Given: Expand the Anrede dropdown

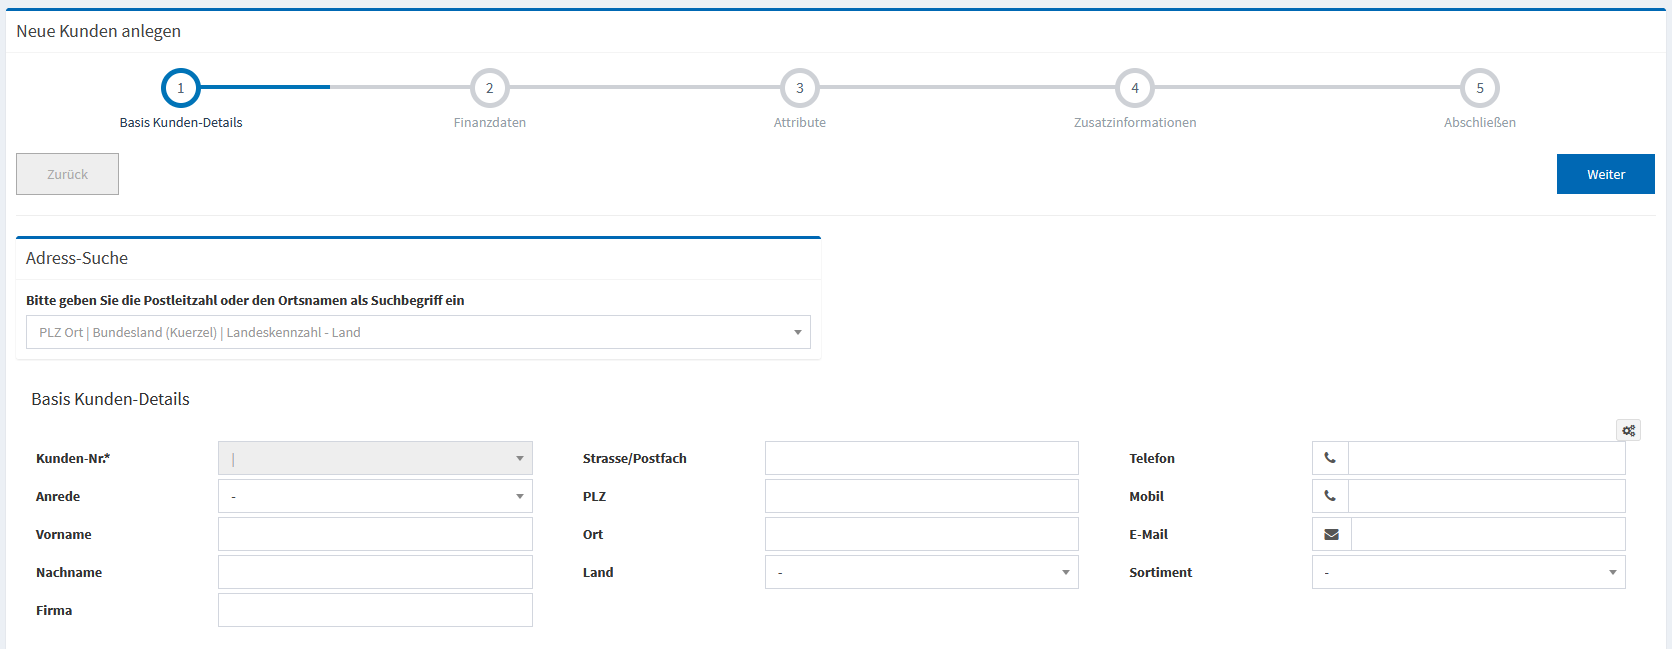Looking at the screenshot, I should (x=375, y=496).
